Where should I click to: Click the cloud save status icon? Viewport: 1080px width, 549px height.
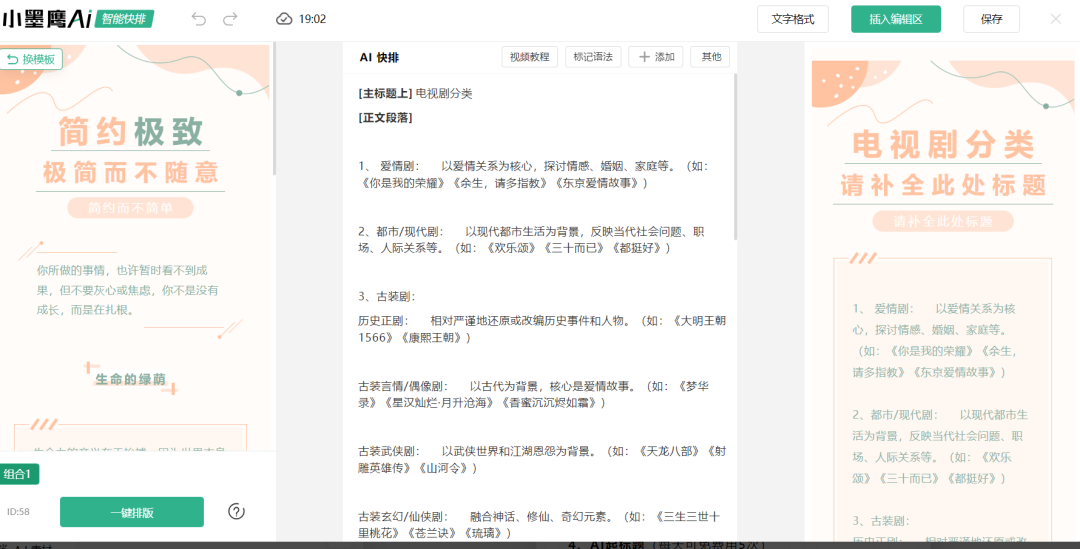point(284,19)
